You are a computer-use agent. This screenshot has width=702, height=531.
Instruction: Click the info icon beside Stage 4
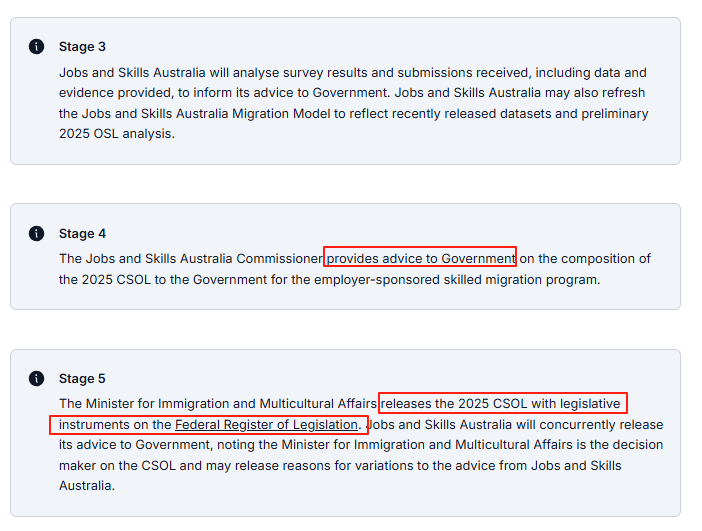tap(36, 233)
